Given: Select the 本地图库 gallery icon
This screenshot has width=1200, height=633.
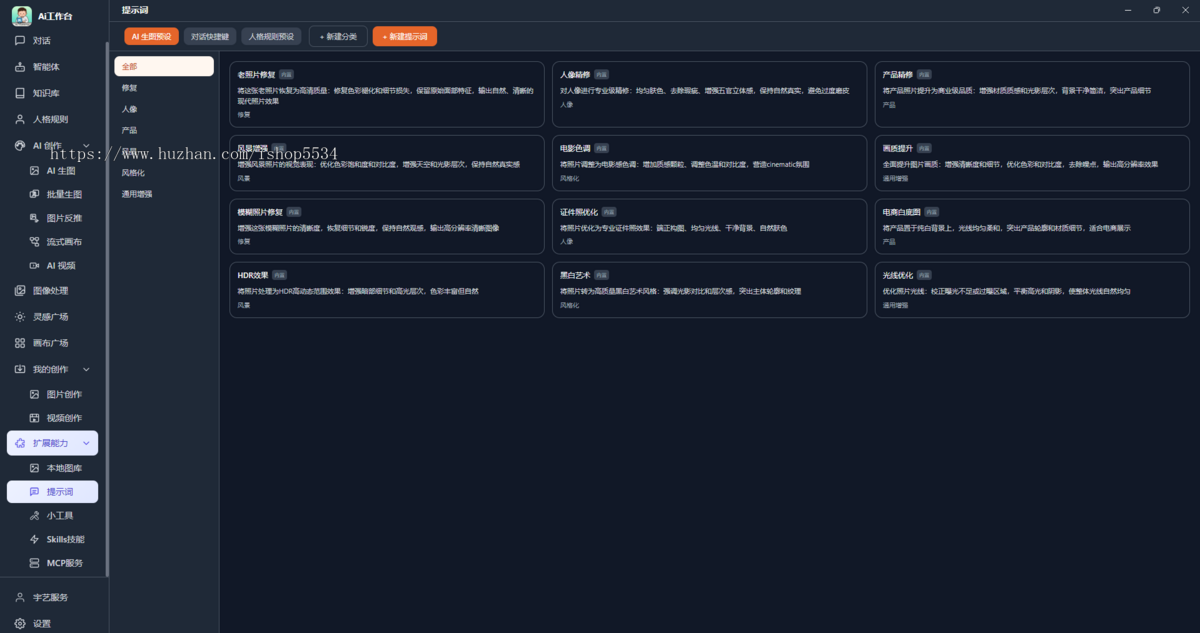Looking at the screenshot, I should (x=34, y=468).
